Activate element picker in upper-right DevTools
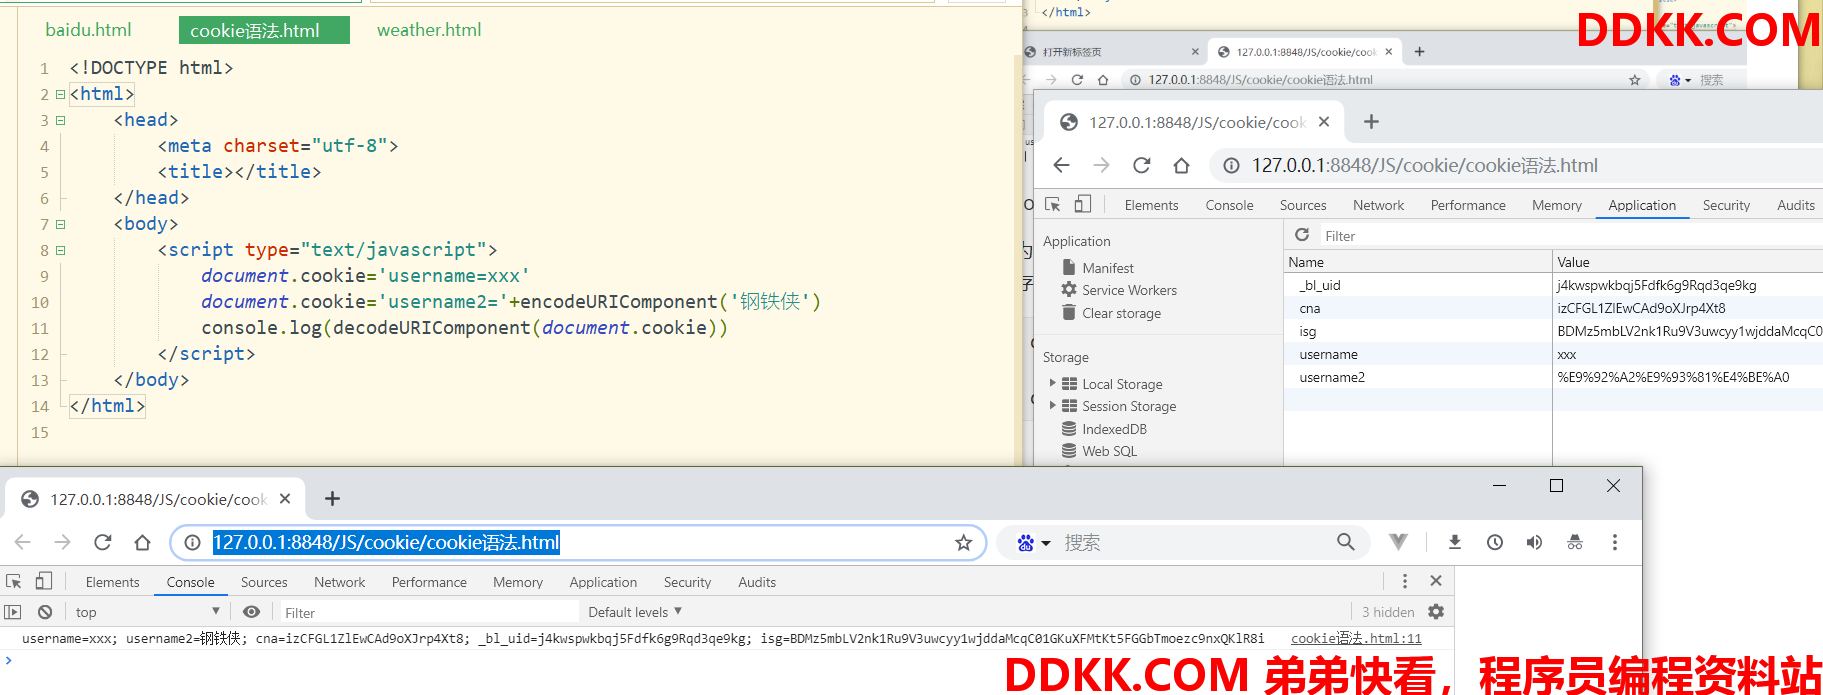 1053,204
